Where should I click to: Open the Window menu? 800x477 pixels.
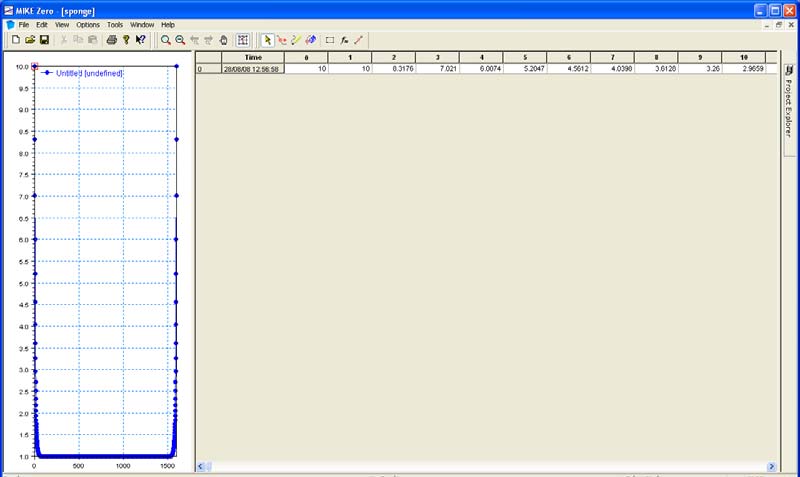(x=142, y=24)
